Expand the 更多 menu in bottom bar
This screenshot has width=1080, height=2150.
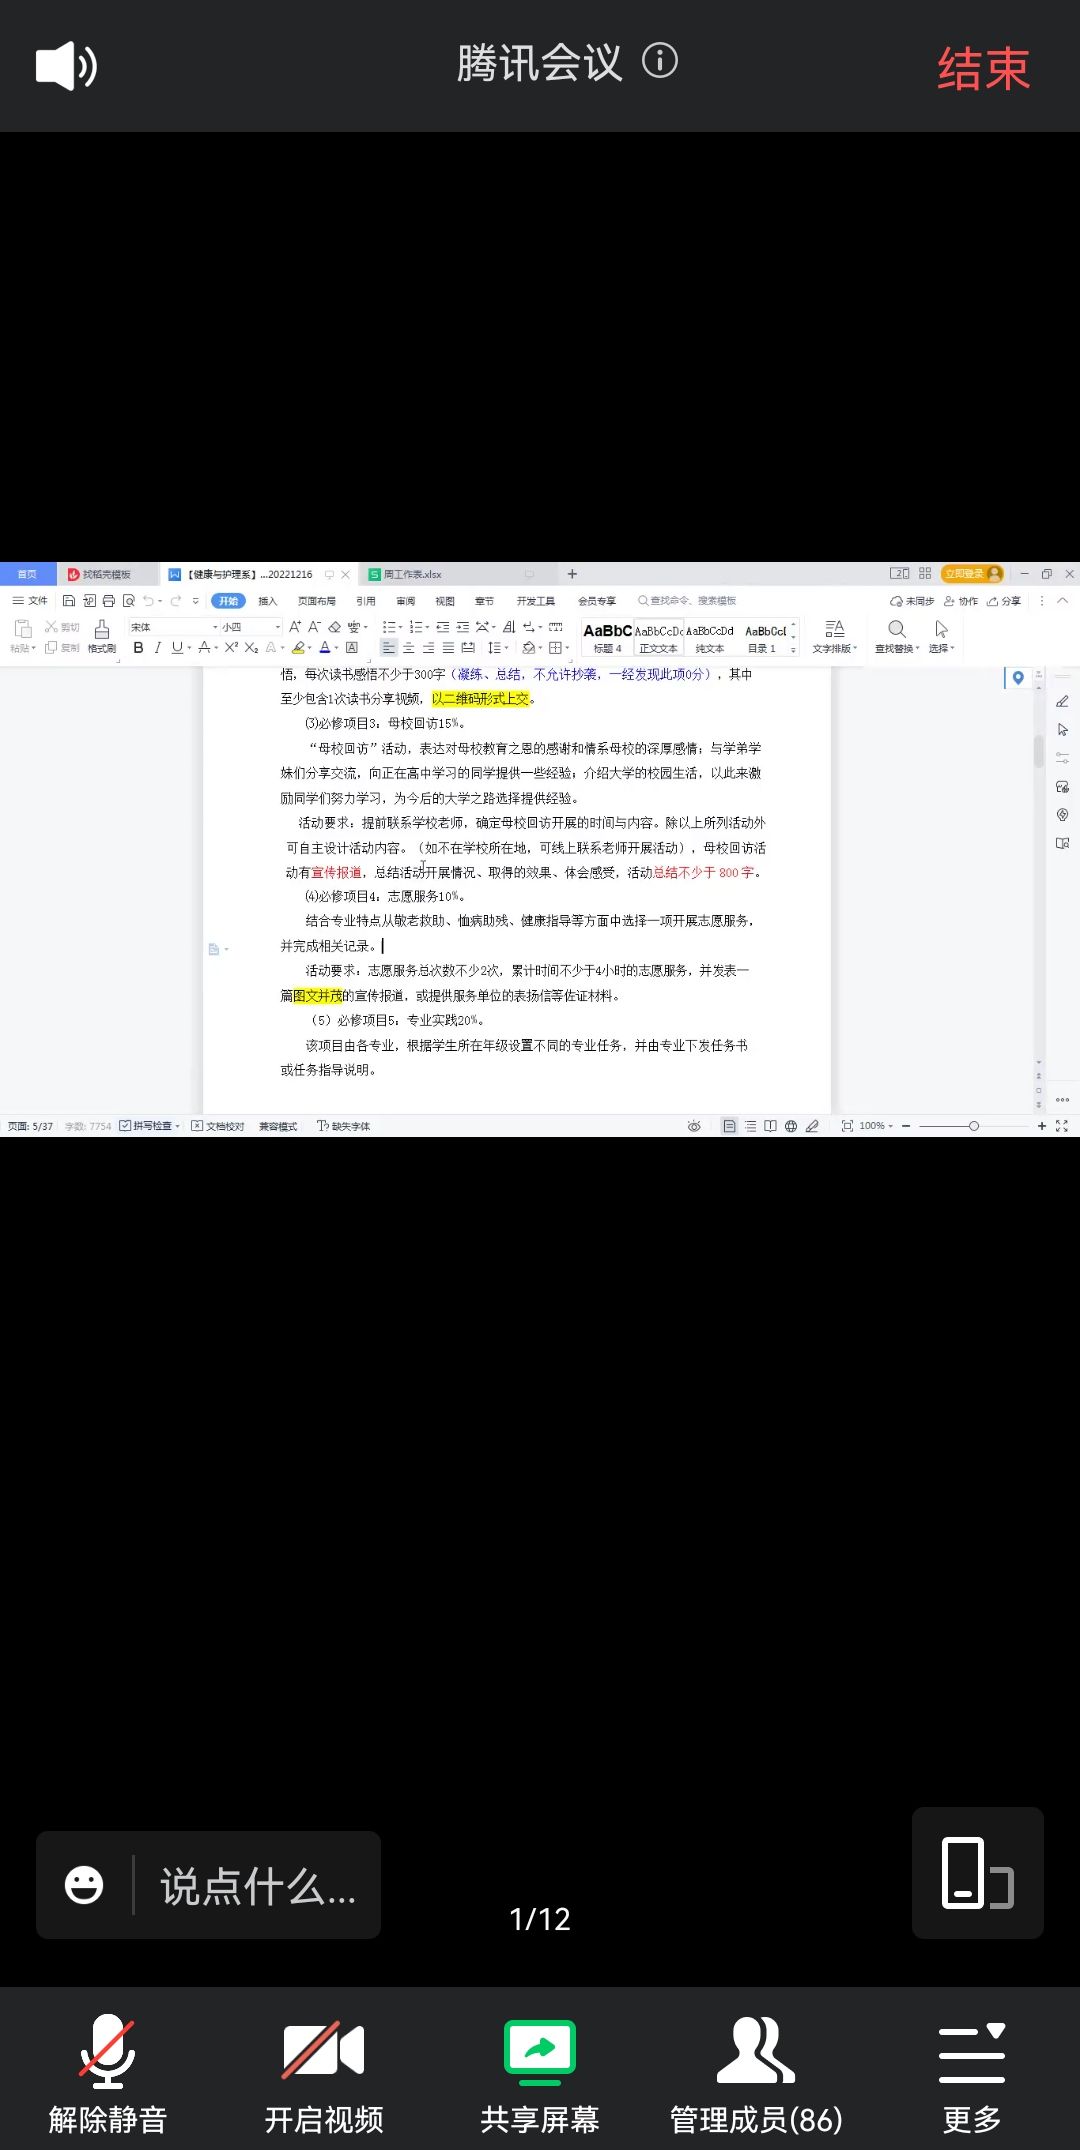(x=971, y=2076)
